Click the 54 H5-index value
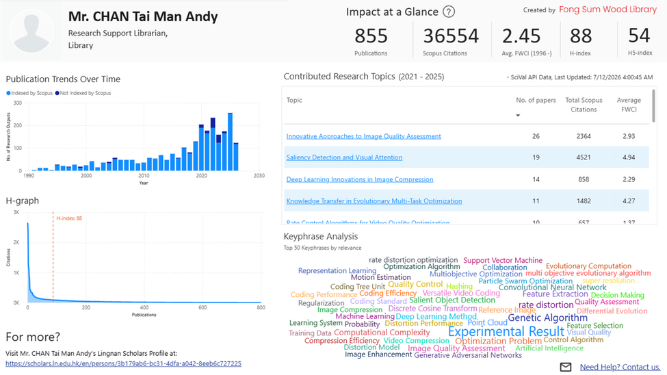The width and height of the screenshot is (667, 375). (639, 36)
